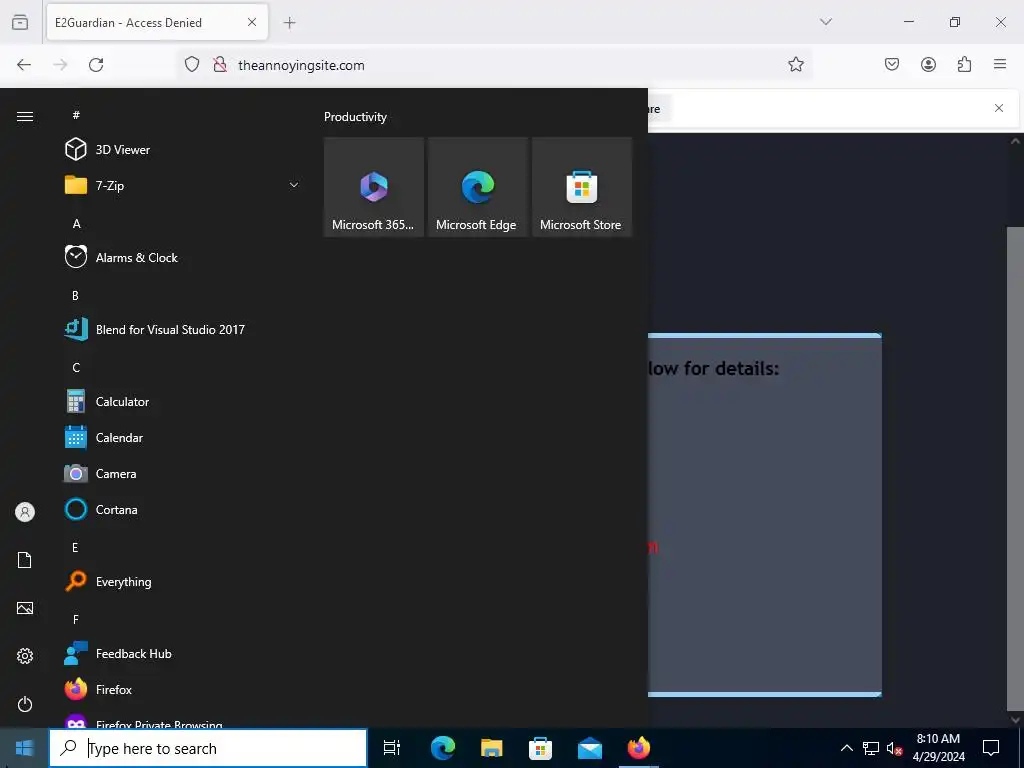Jump to letter C section header
Viewport: 1024px width, 768px height.
click(76, 368)
